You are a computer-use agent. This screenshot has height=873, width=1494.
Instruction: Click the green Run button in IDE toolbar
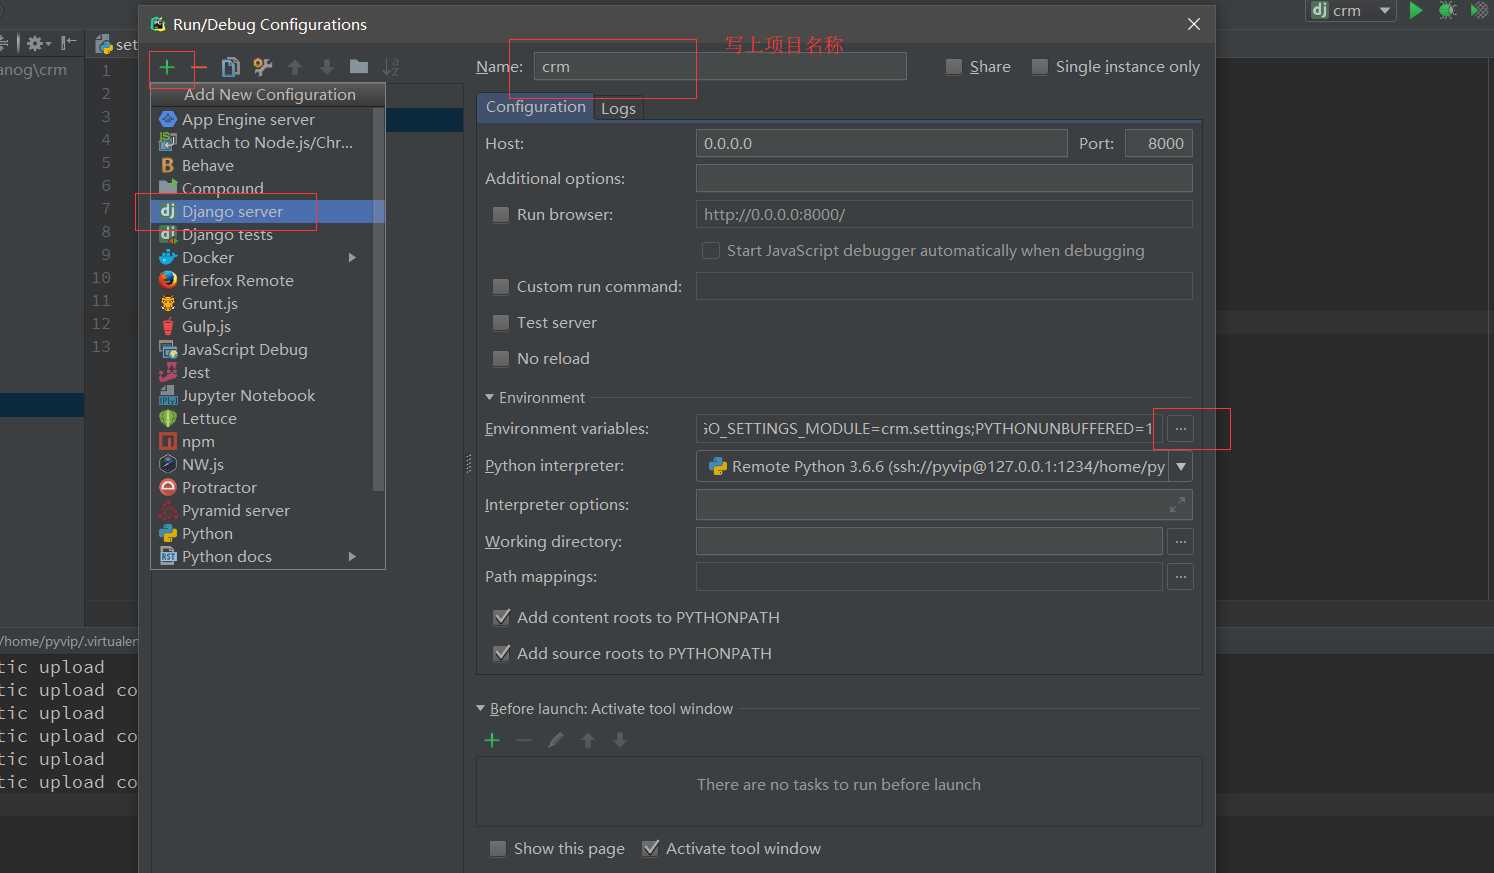click(1416, 10)
